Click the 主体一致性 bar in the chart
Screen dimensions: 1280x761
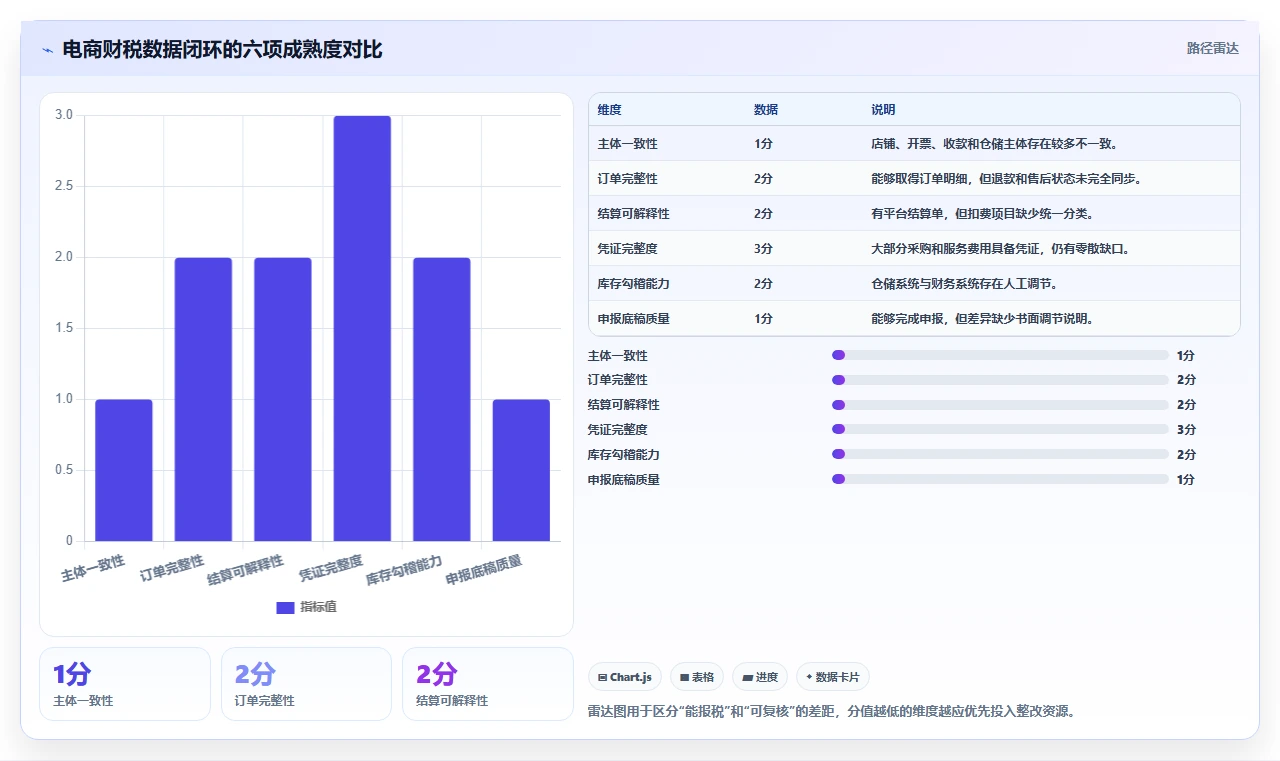(x=124, y=470)
